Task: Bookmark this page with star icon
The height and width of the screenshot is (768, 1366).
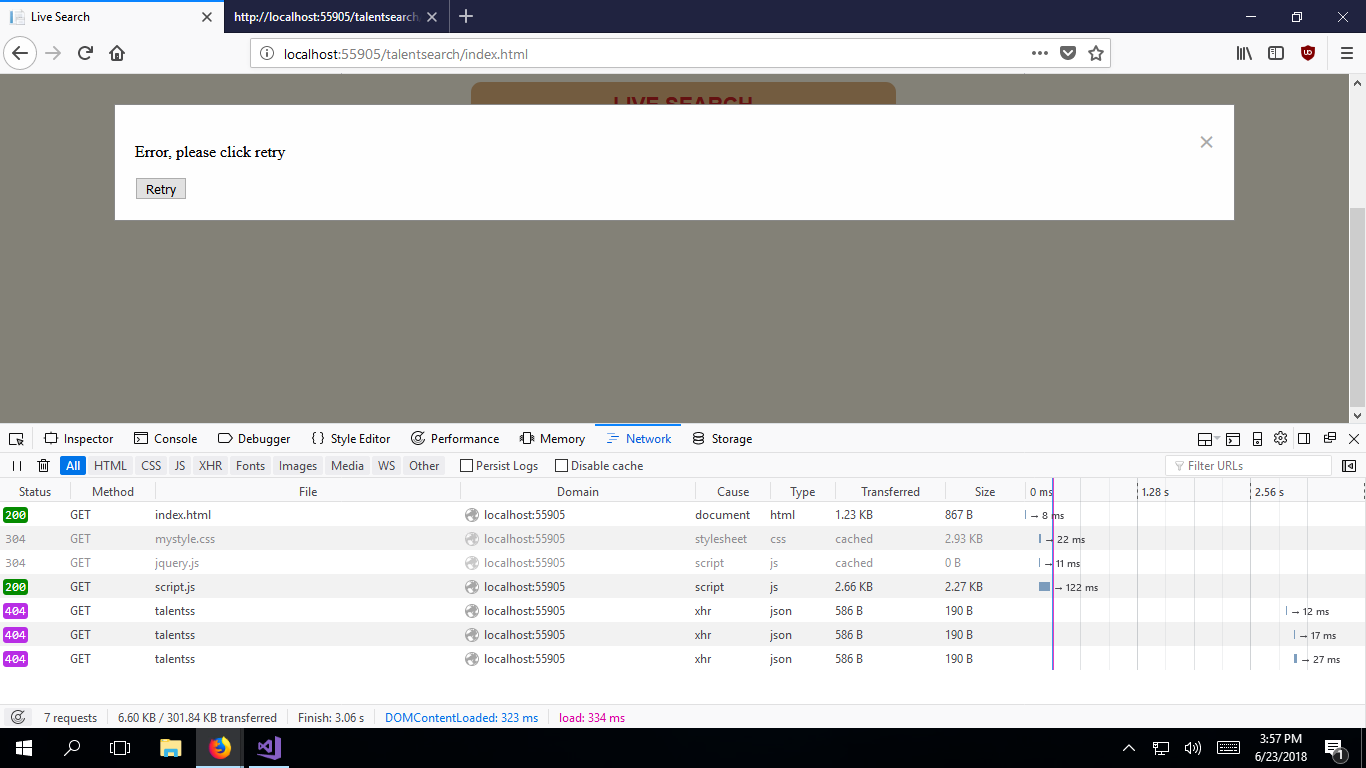Action: (1096, 54)
